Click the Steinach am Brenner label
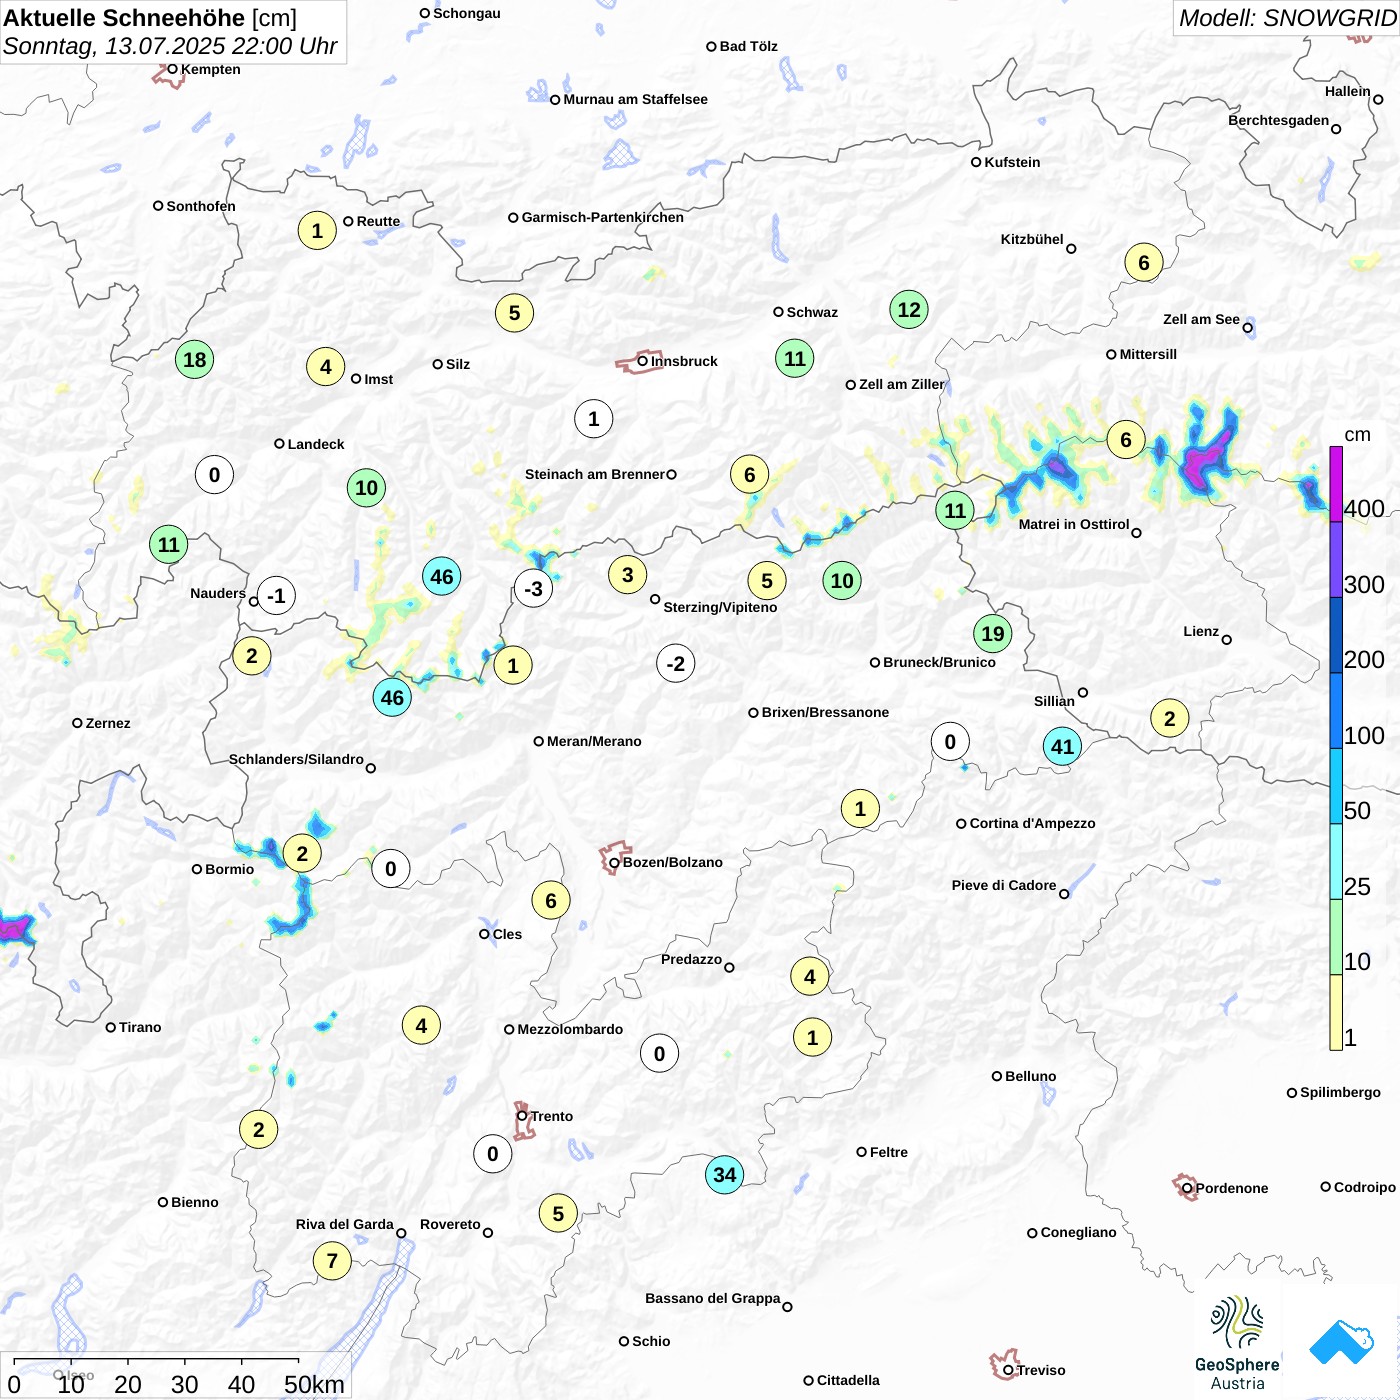Viewport: 1400px width, 1400px height. (595, 474)
